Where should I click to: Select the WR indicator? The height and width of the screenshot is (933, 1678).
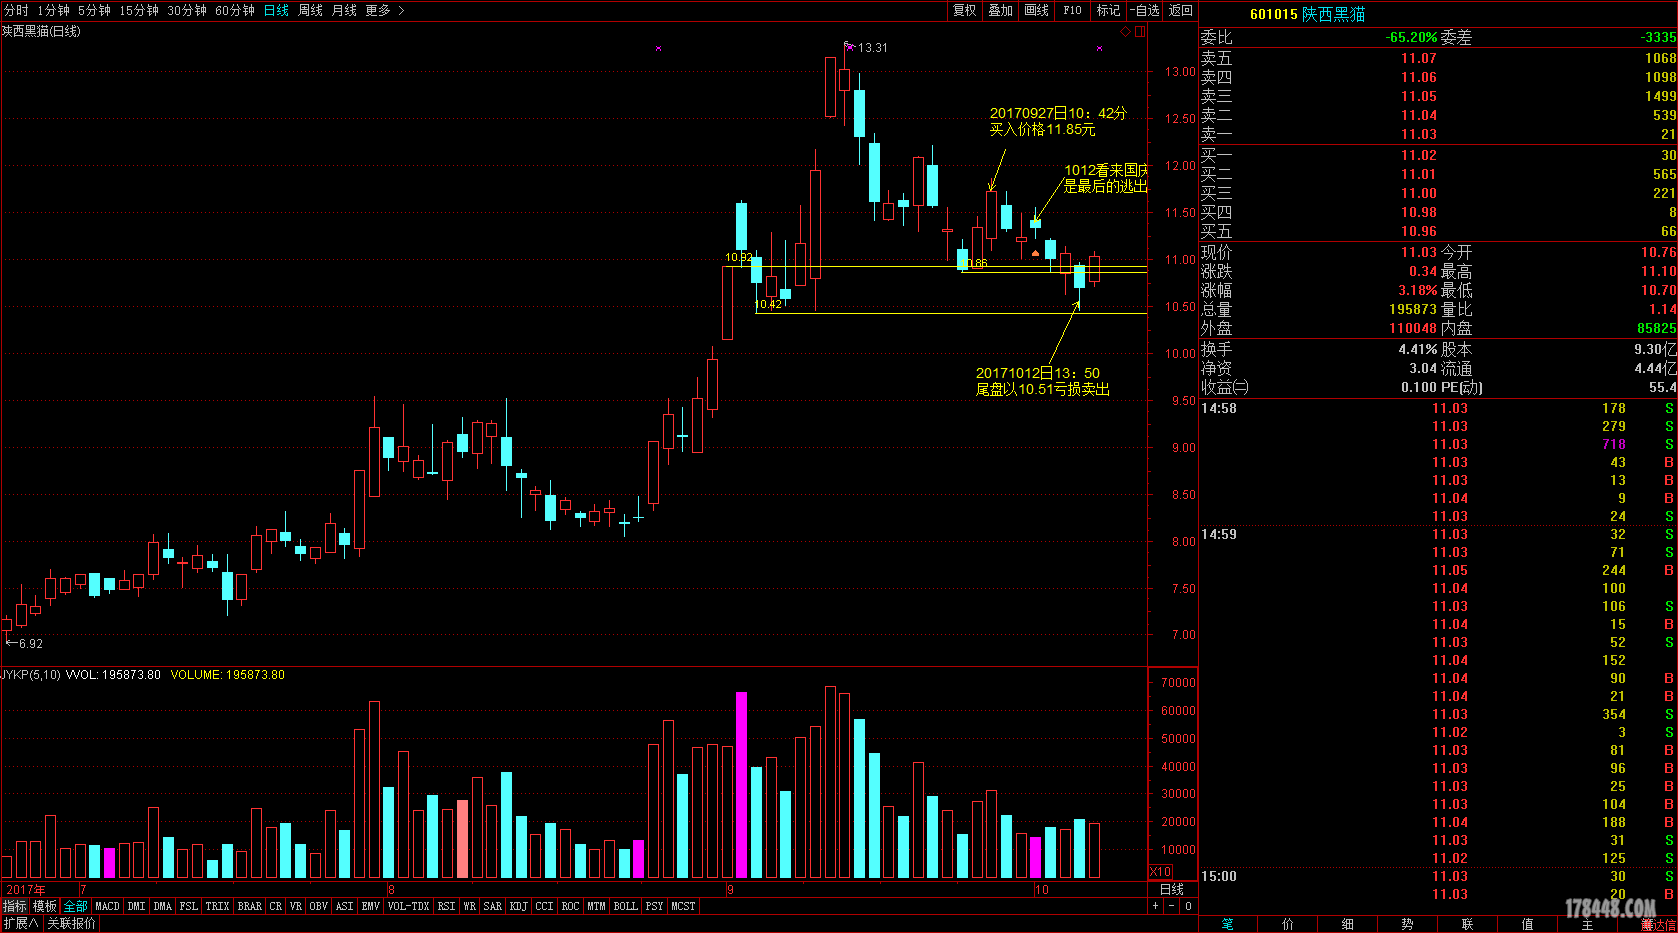point(469,906)
